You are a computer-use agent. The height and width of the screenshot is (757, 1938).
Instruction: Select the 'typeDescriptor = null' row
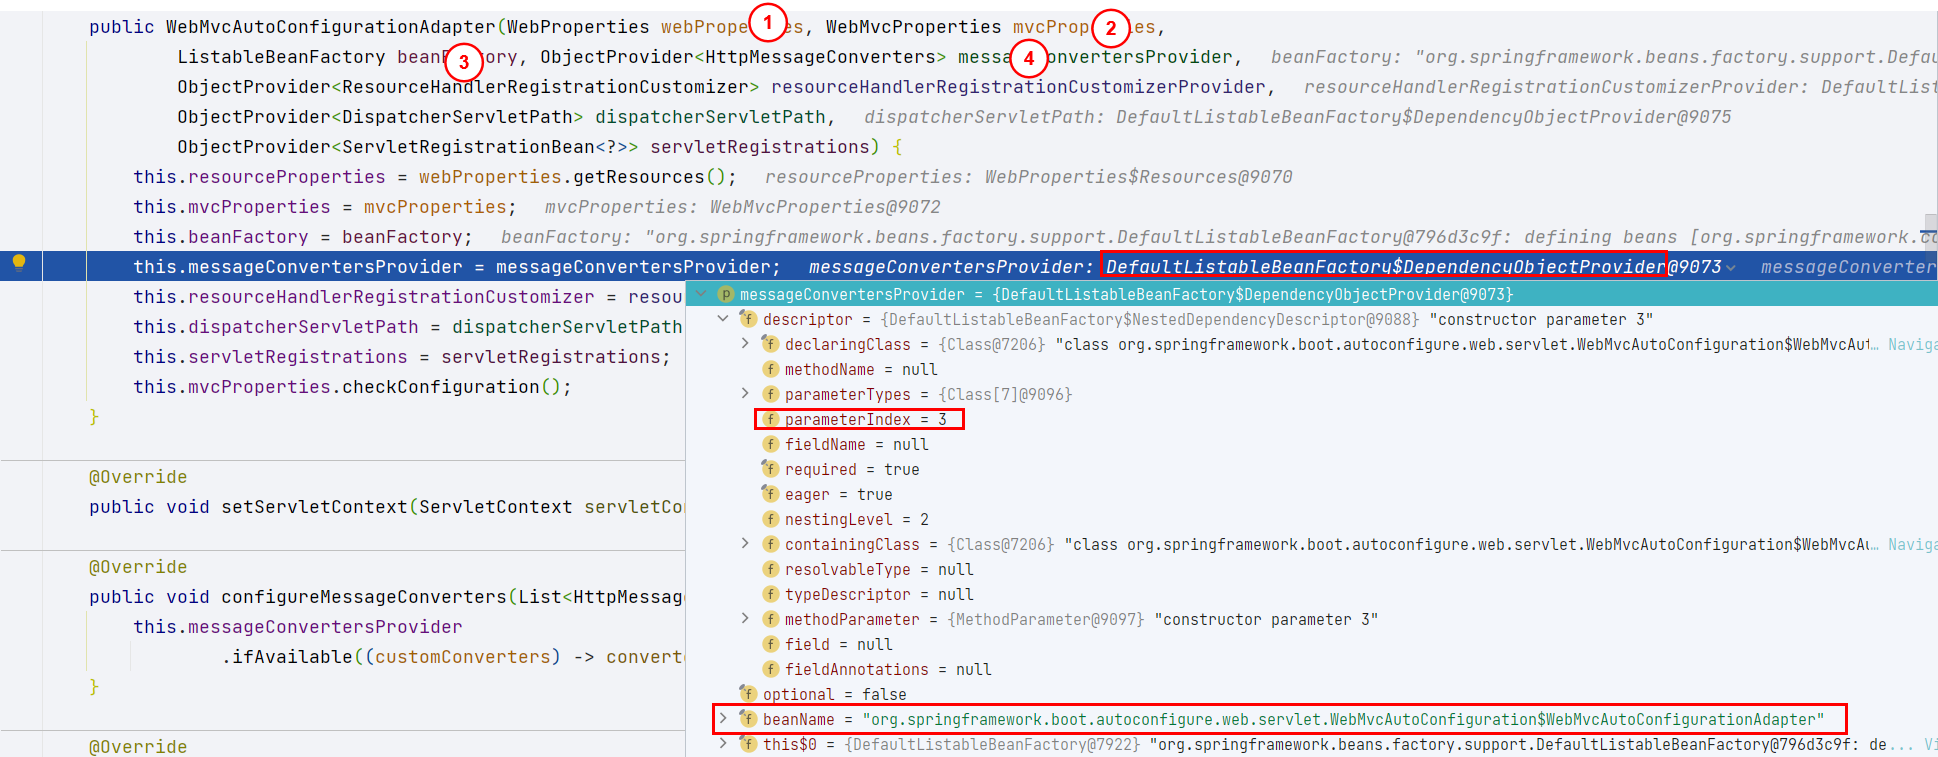(1312, 594)
